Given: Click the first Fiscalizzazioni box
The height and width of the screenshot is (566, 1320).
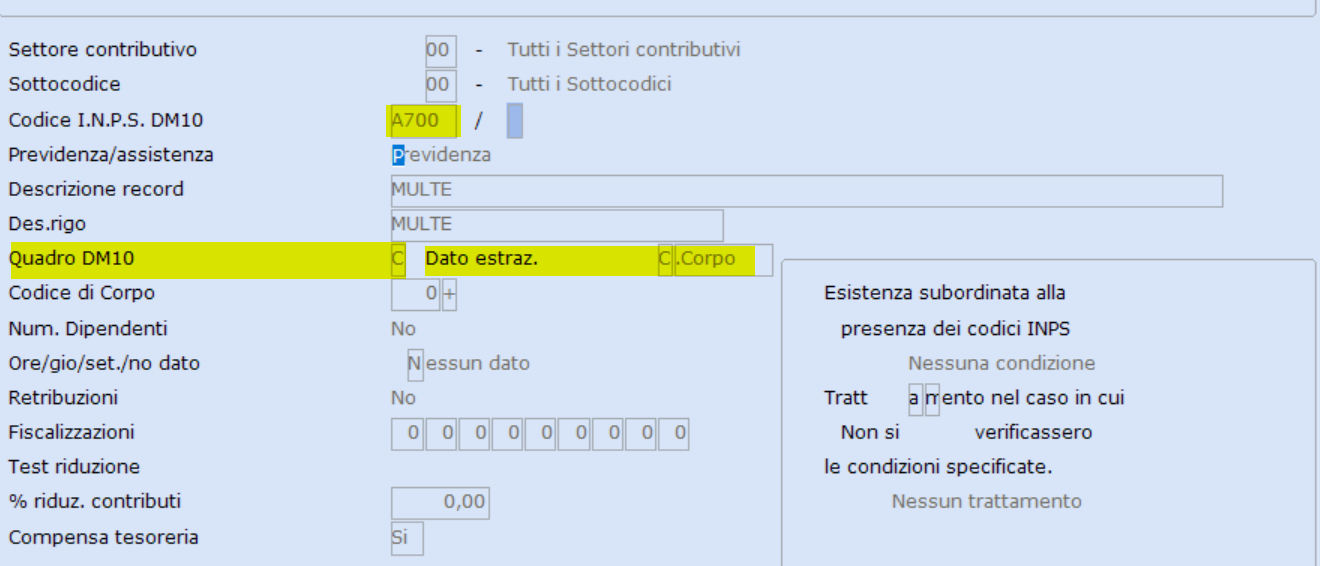Looking at the screenshot, I should click(408, 433).
